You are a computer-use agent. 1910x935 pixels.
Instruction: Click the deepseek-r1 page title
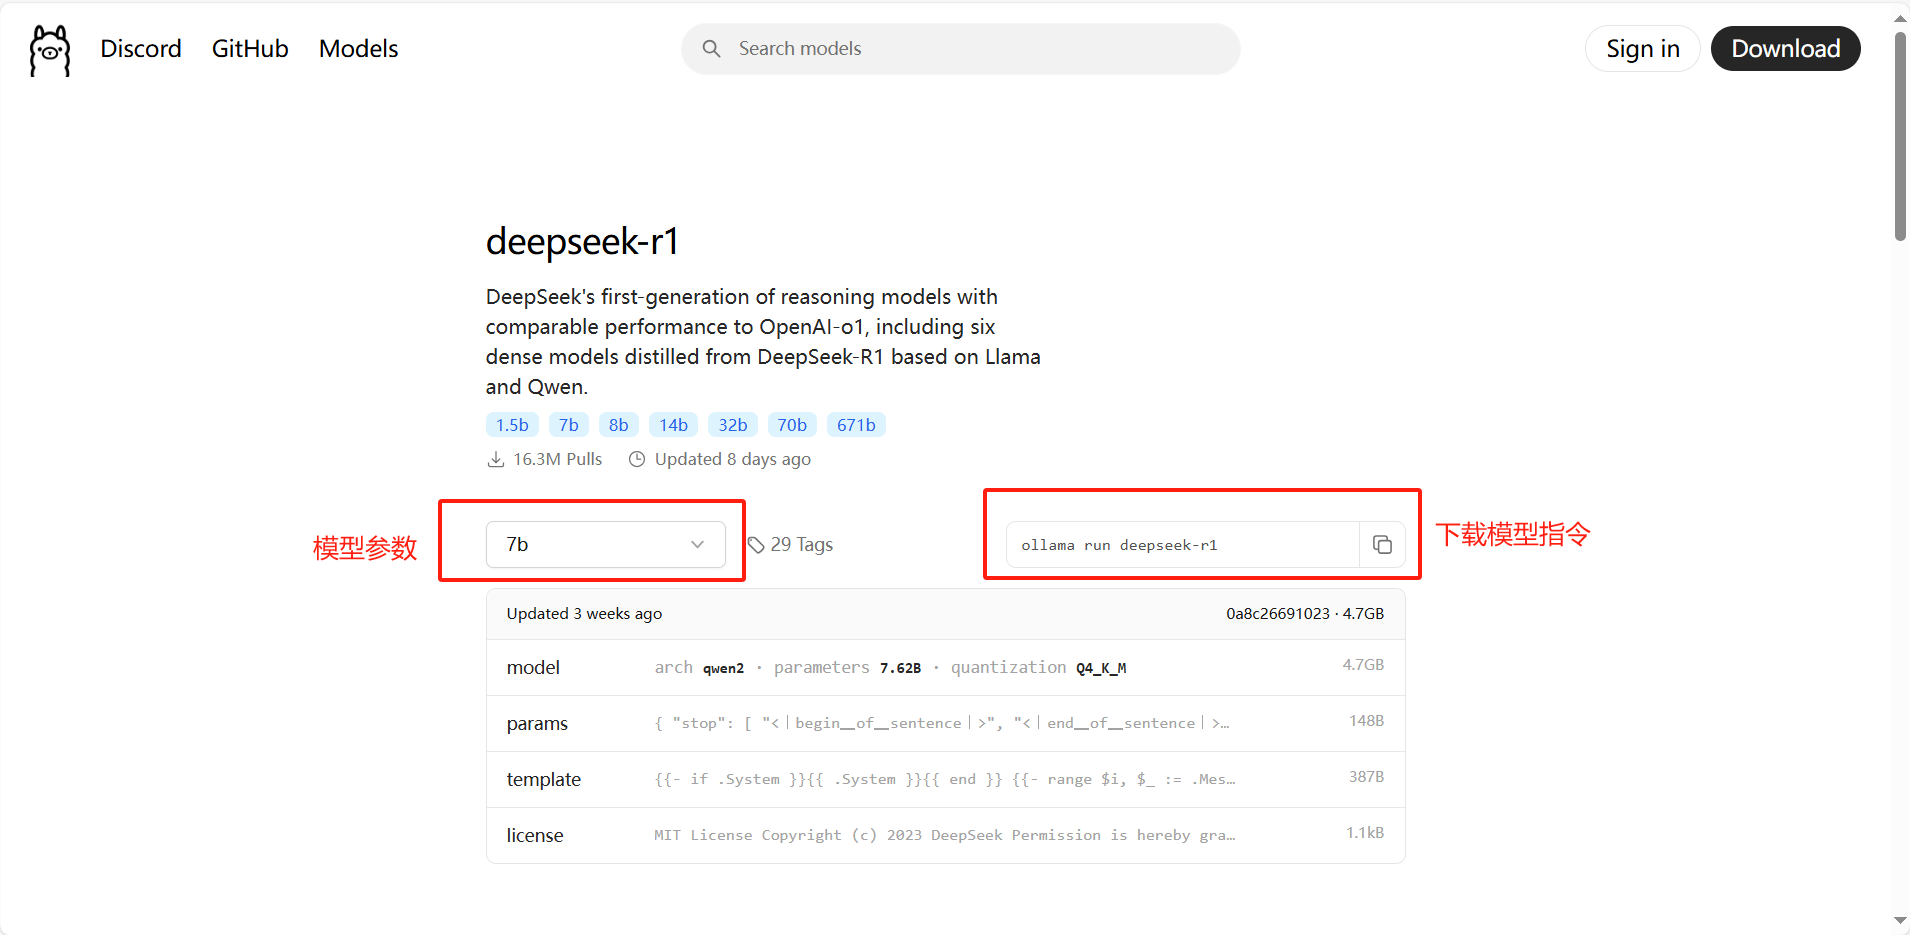[x=582, y=241]
